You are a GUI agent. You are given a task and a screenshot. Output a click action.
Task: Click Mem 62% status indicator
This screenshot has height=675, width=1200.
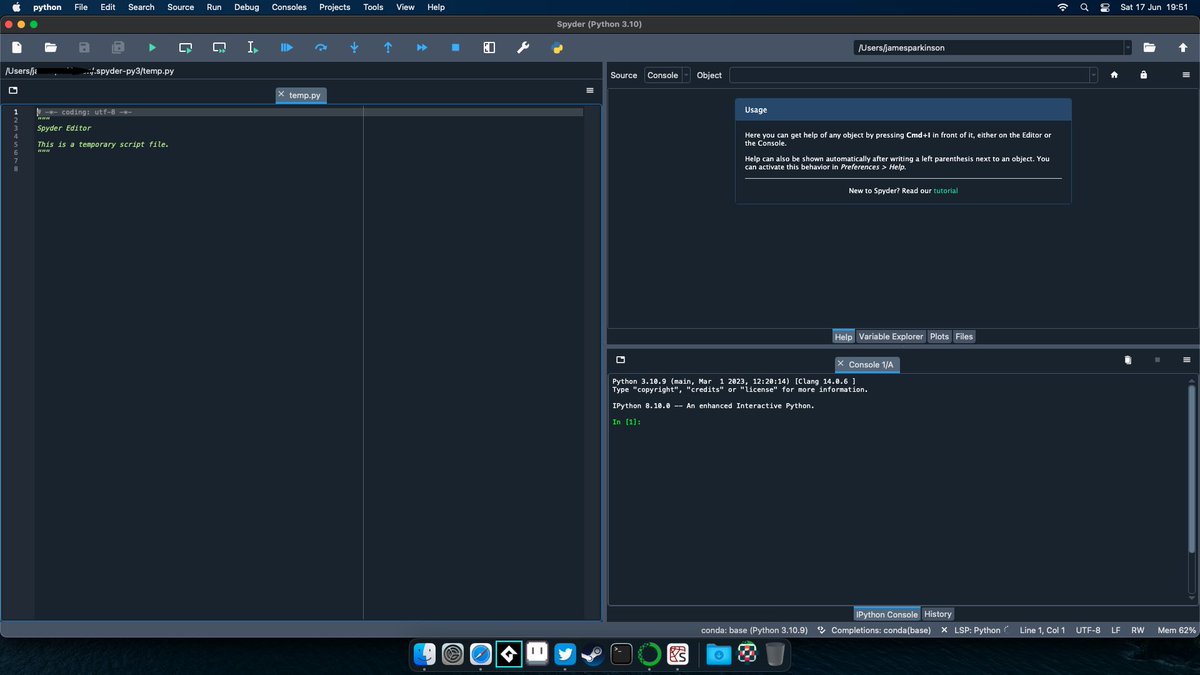pos(1176,630)
